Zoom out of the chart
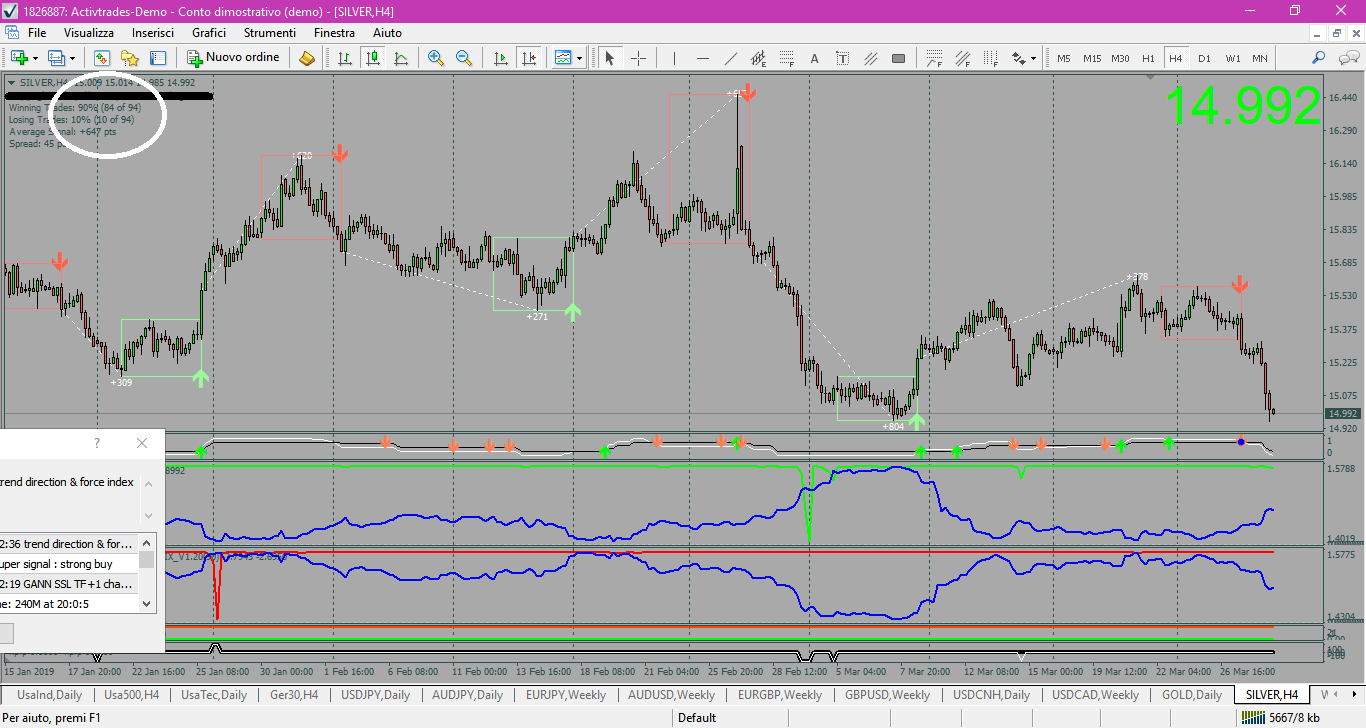The width and height of the screenshot is (1366, 728). 464,58
